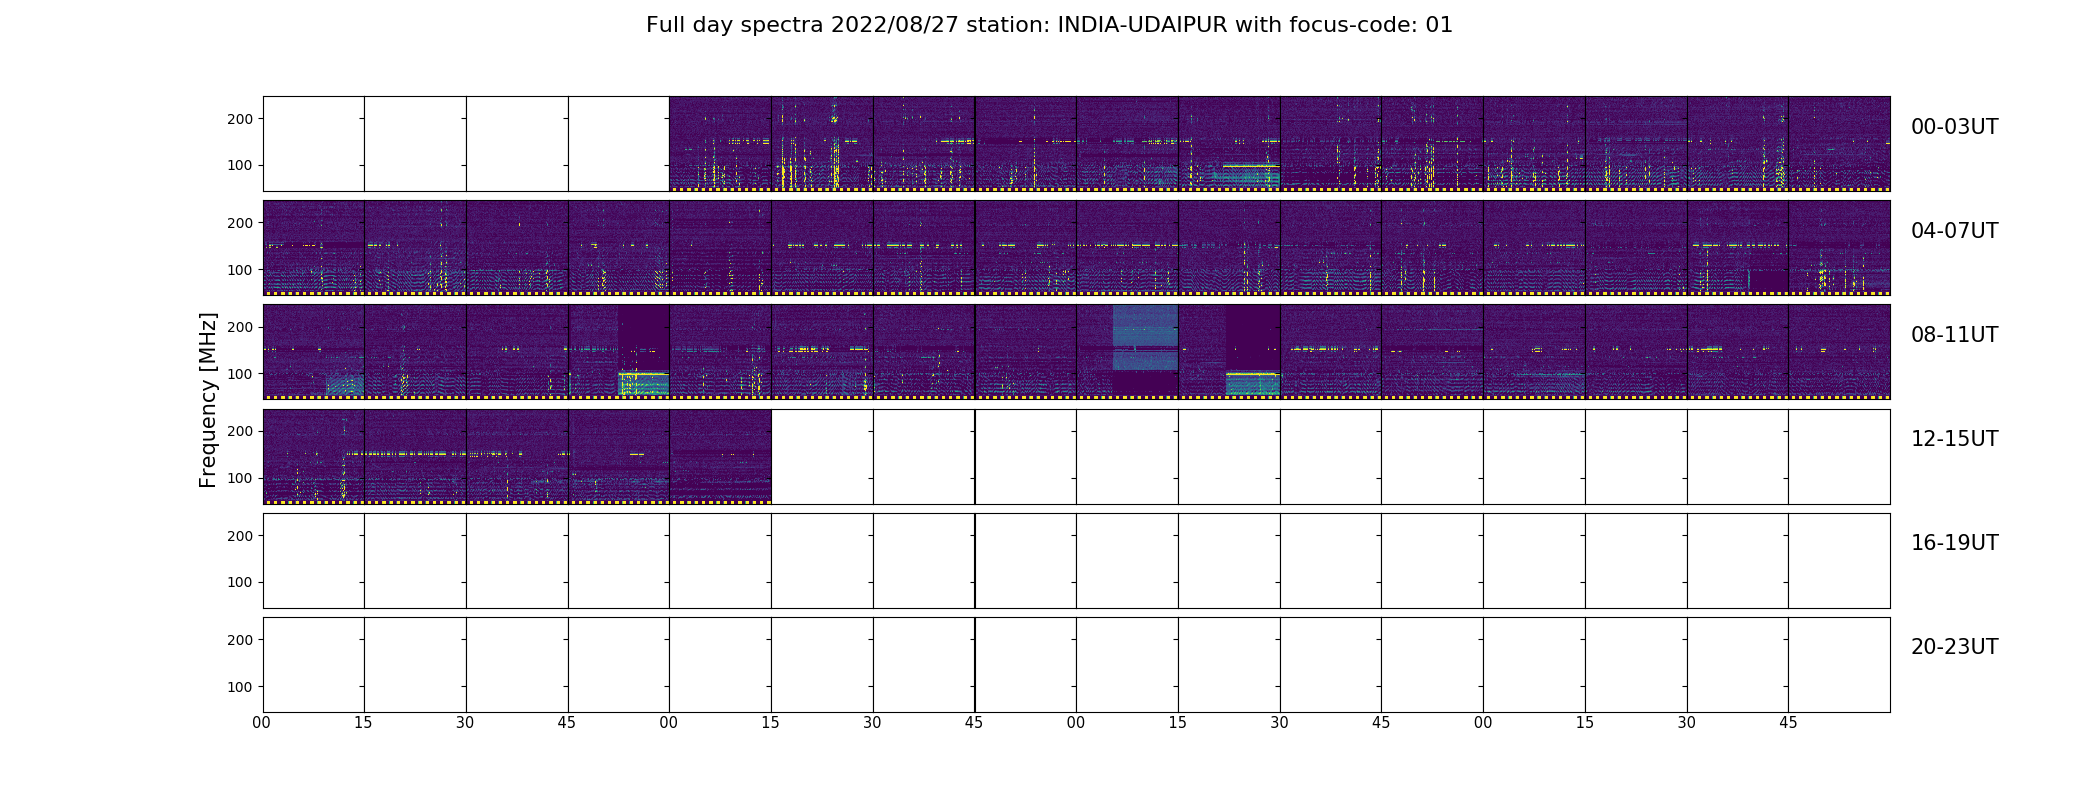Click the long yellow horizontal line in 12-15UT row
This screenshot has height=800, width=2100.
[x=406, y=454]
